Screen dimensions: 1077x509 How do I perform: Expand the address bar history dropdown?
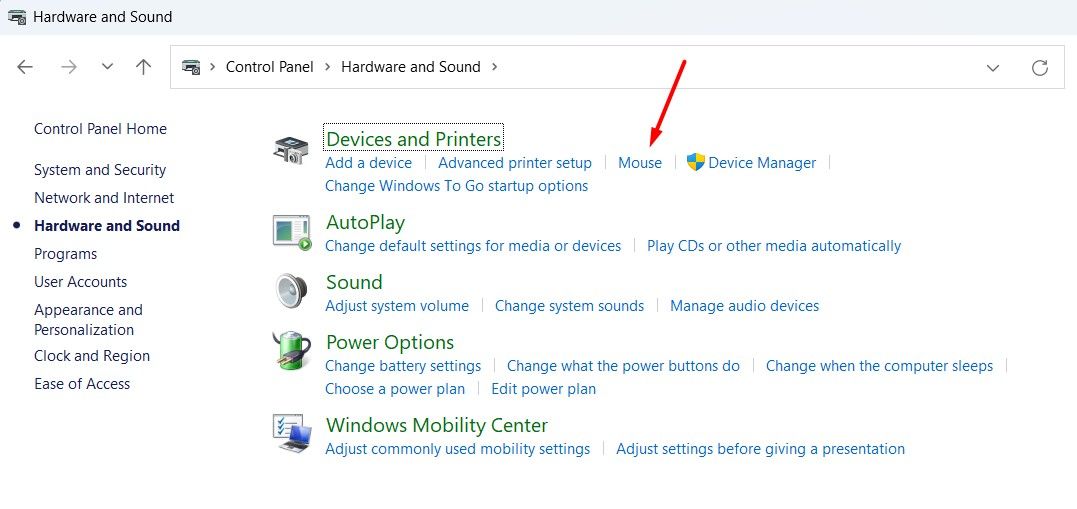[993, 68]
